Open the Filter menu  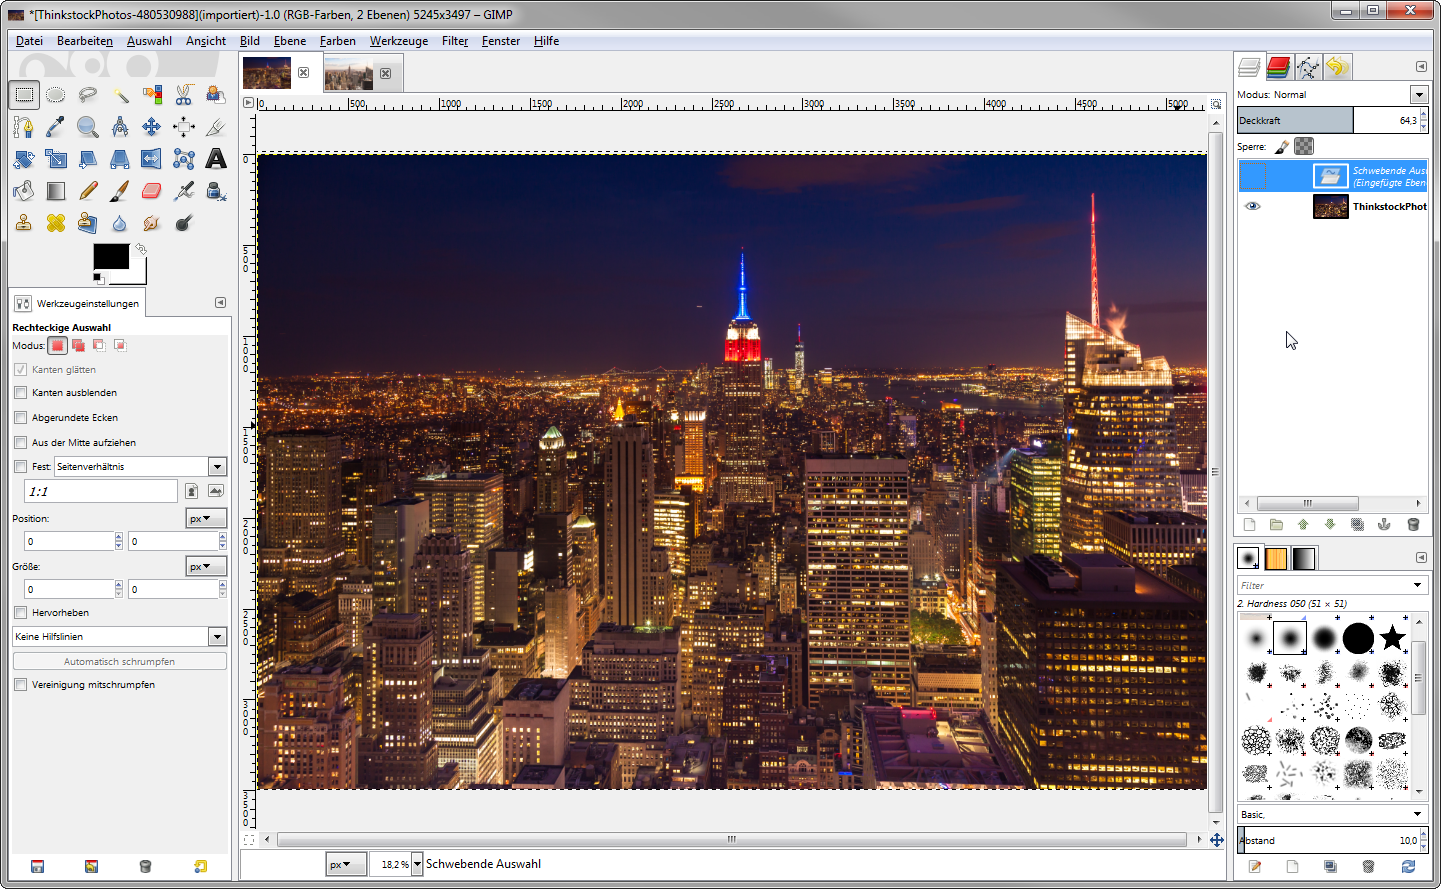pos(454,41)
